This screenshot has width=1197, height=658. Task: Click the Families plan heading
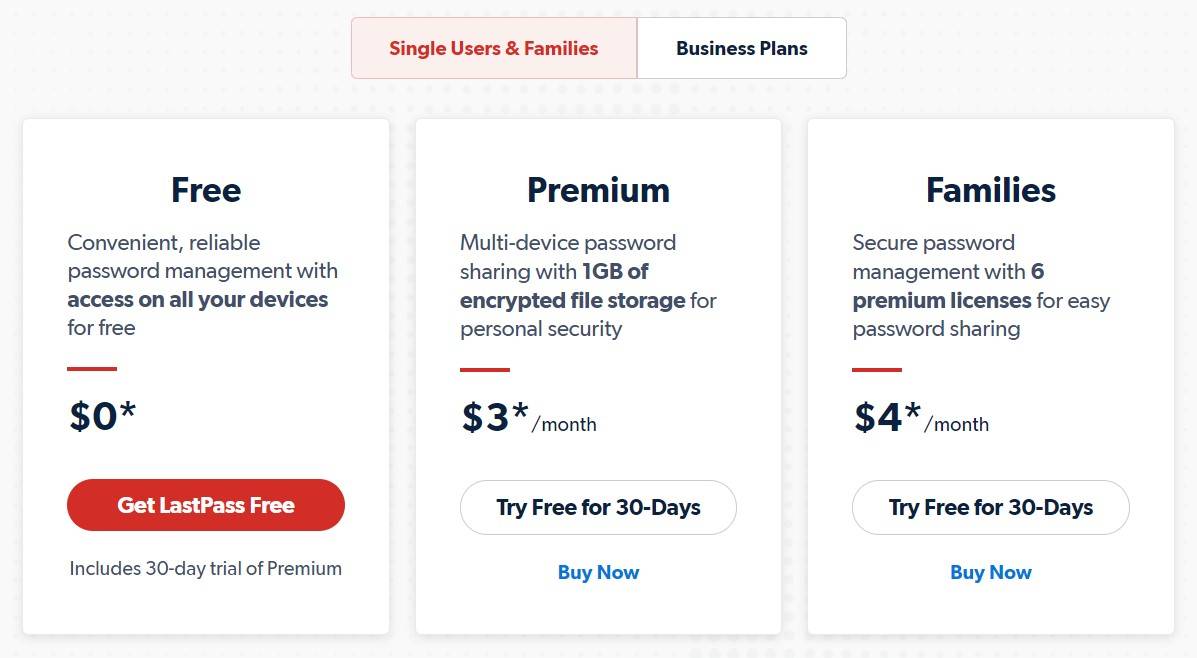(x=990, y=190)
